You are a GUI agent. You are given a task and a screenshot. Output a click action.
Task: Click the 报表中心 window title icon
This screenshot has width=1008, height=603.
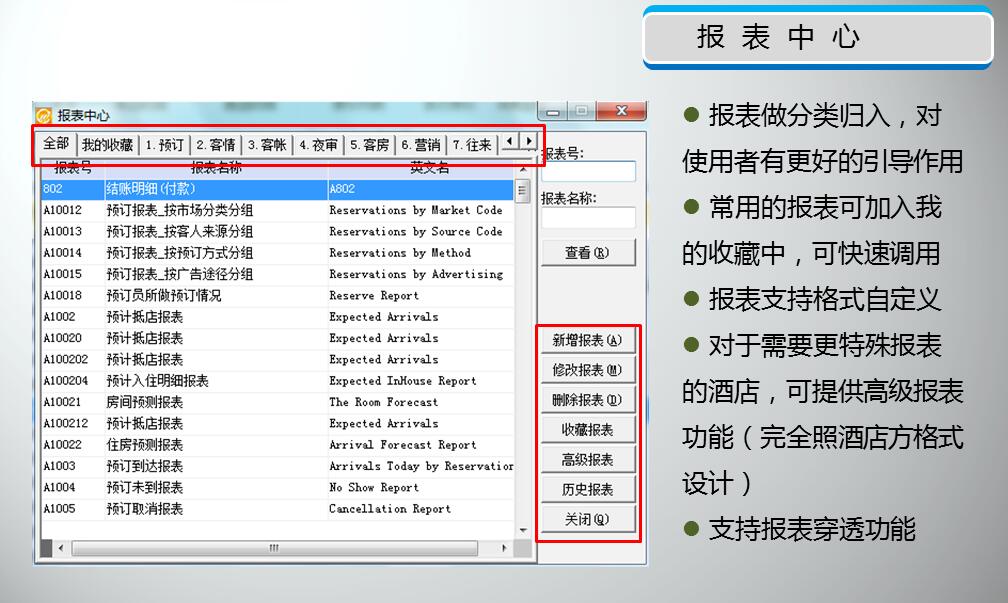pos(44,115)
